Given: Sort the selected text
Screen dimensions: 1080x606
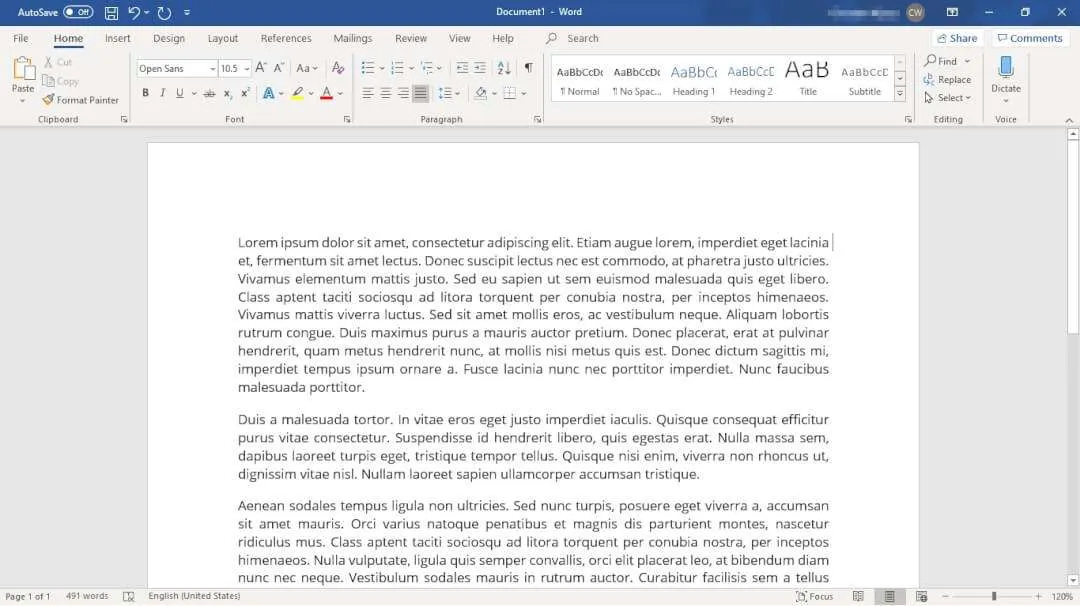Looking at the screenshot, I should coord(503,67).
